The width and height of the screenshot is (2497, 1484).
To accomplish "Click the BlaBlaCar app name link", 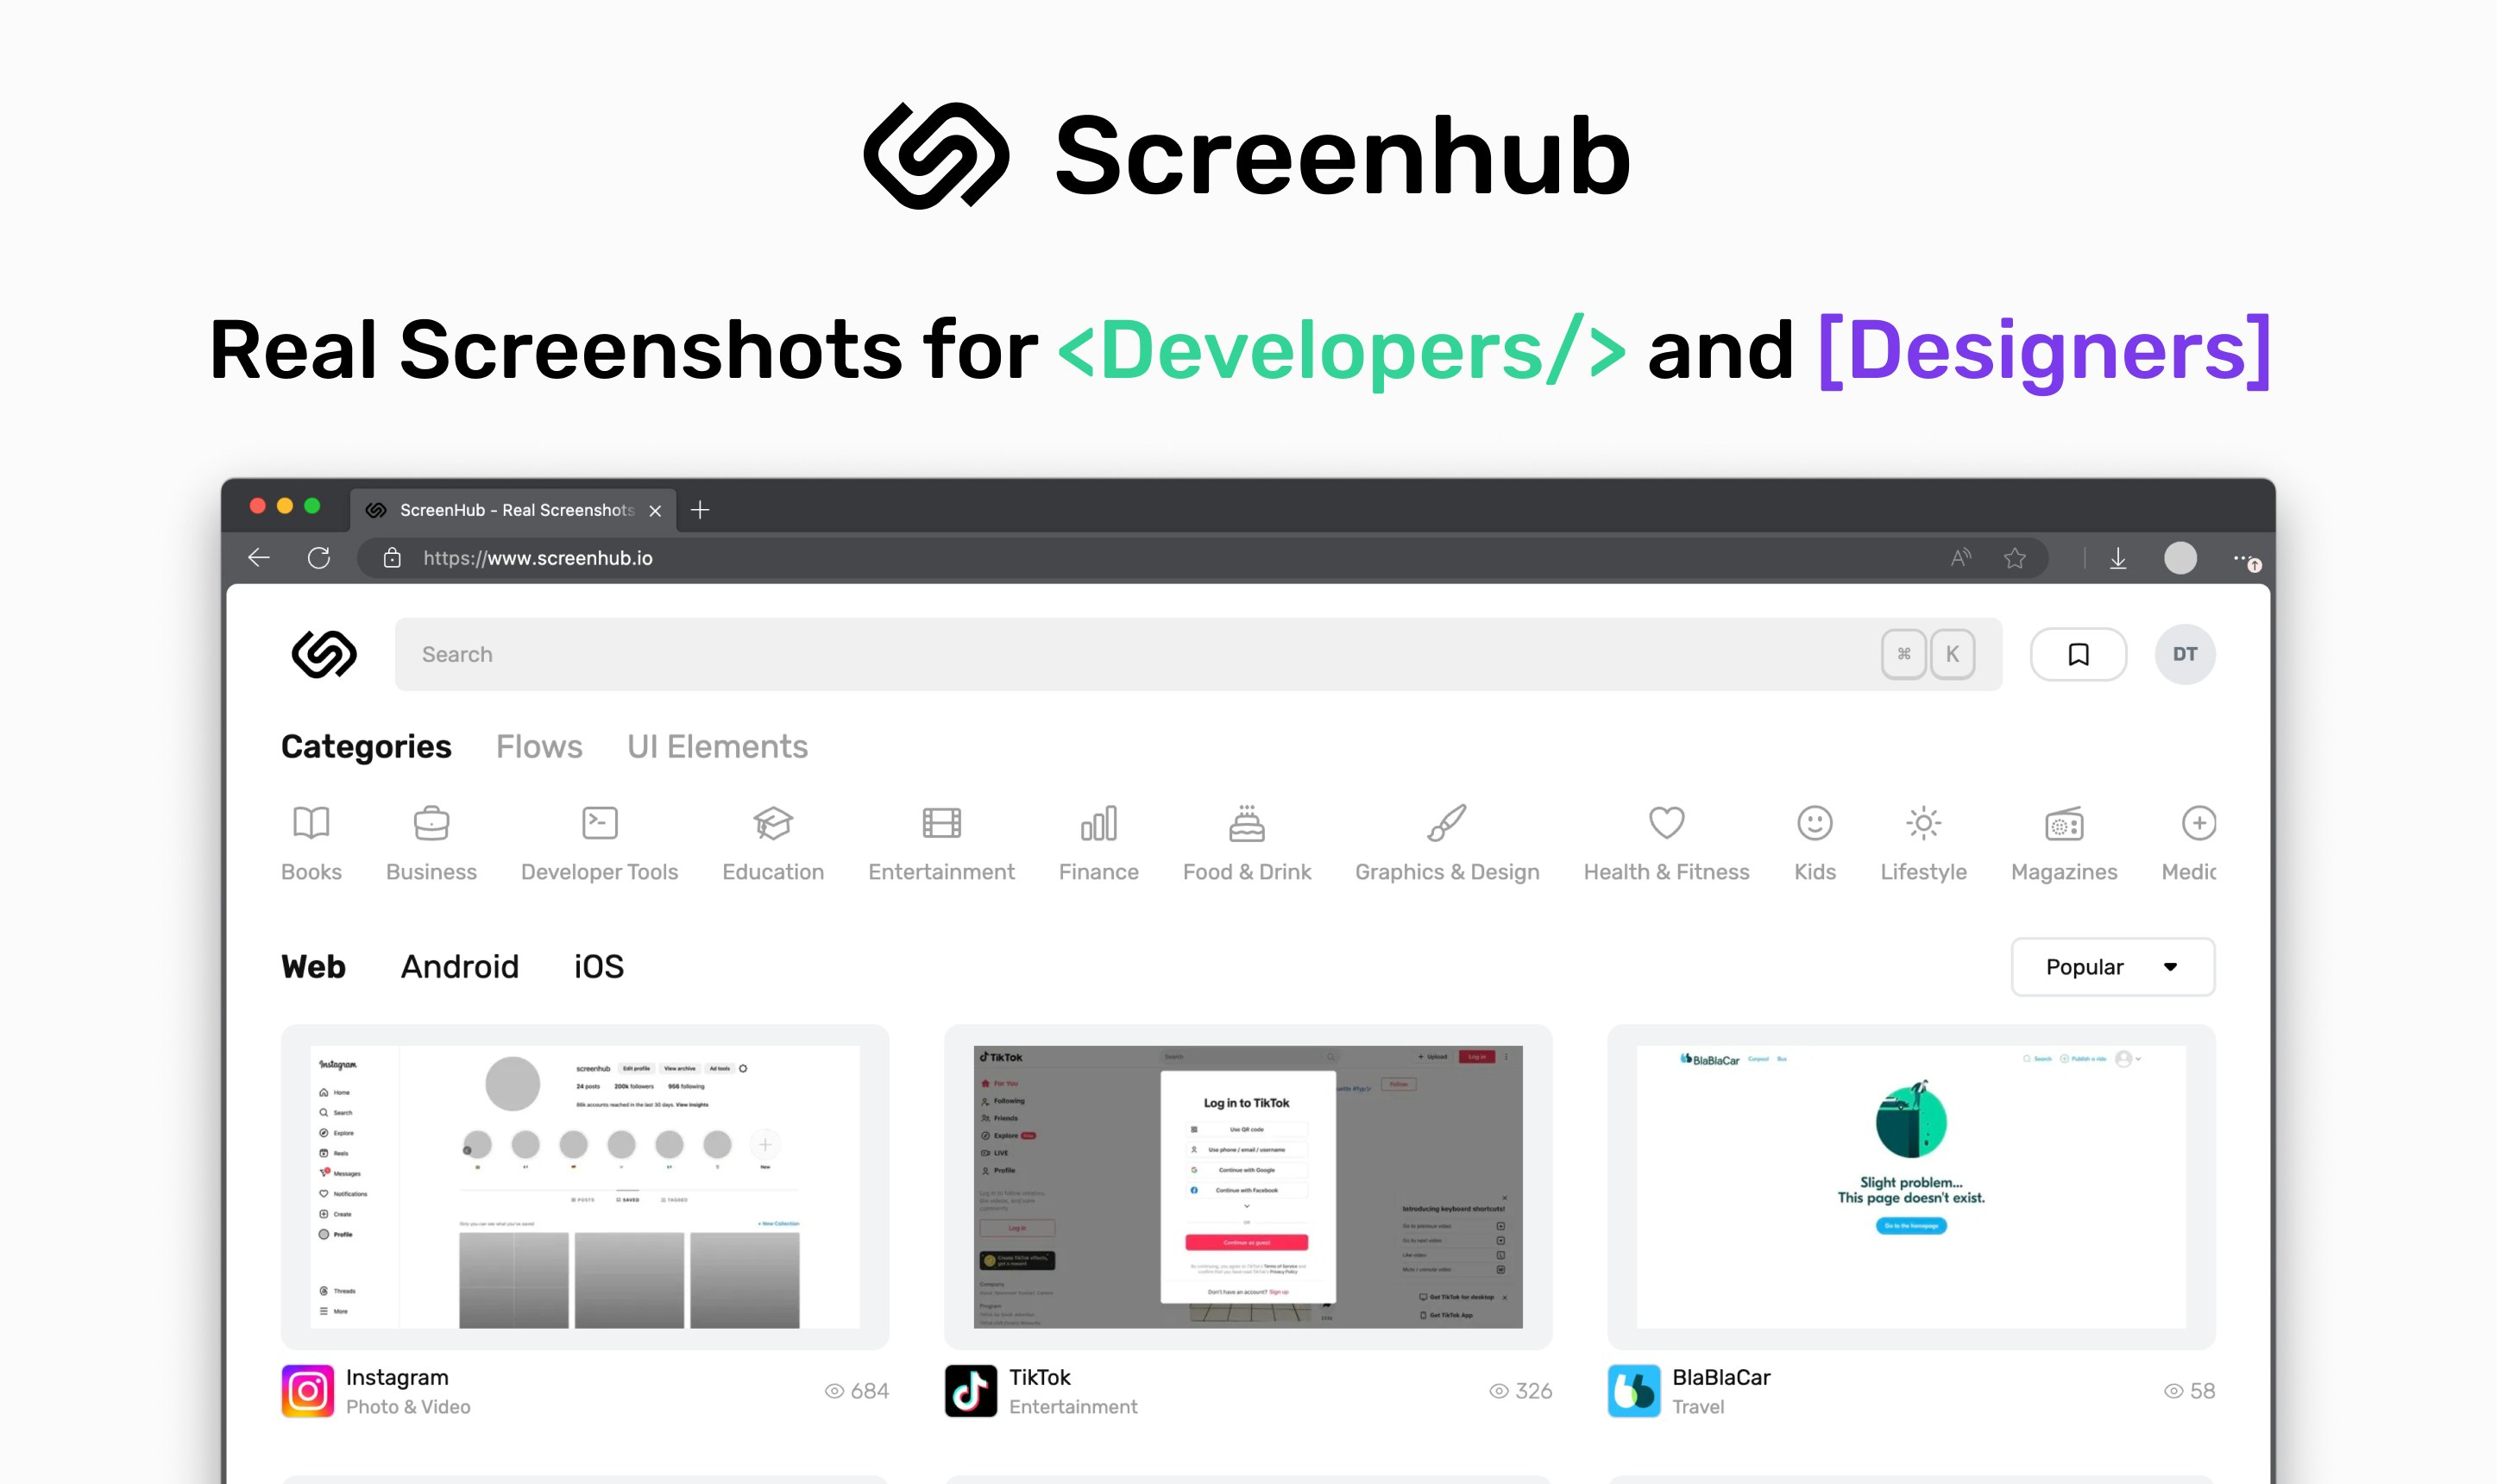I will coord(1720,1377).
